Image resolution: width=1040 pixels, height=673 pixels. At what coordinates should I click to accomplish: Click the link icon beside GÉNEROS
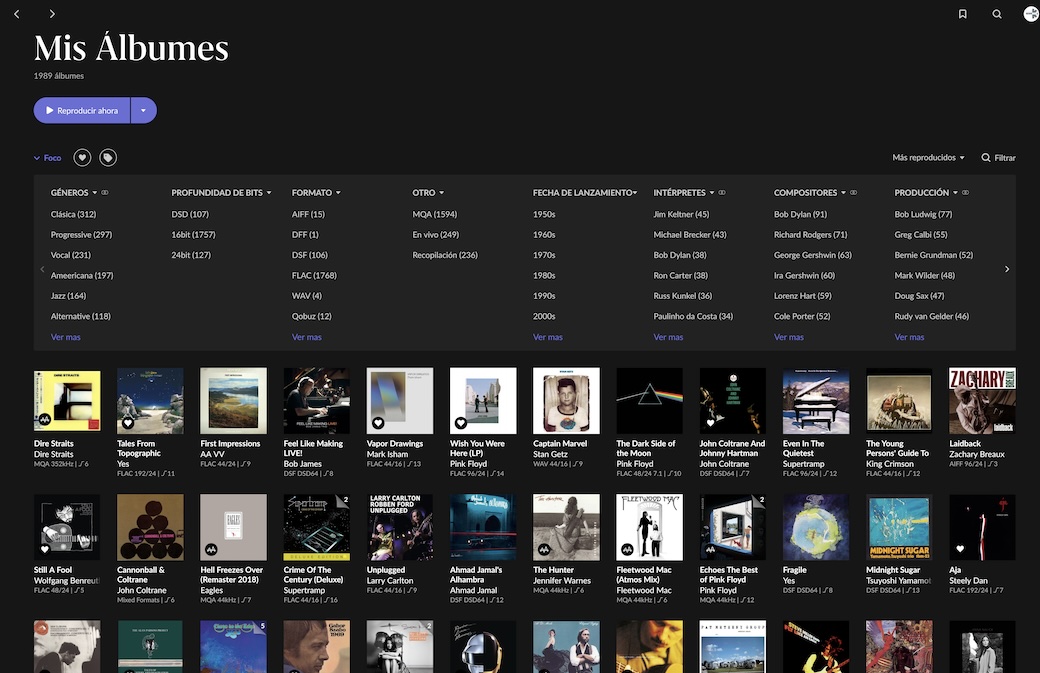pyautogui.click(x=105, y=193)
